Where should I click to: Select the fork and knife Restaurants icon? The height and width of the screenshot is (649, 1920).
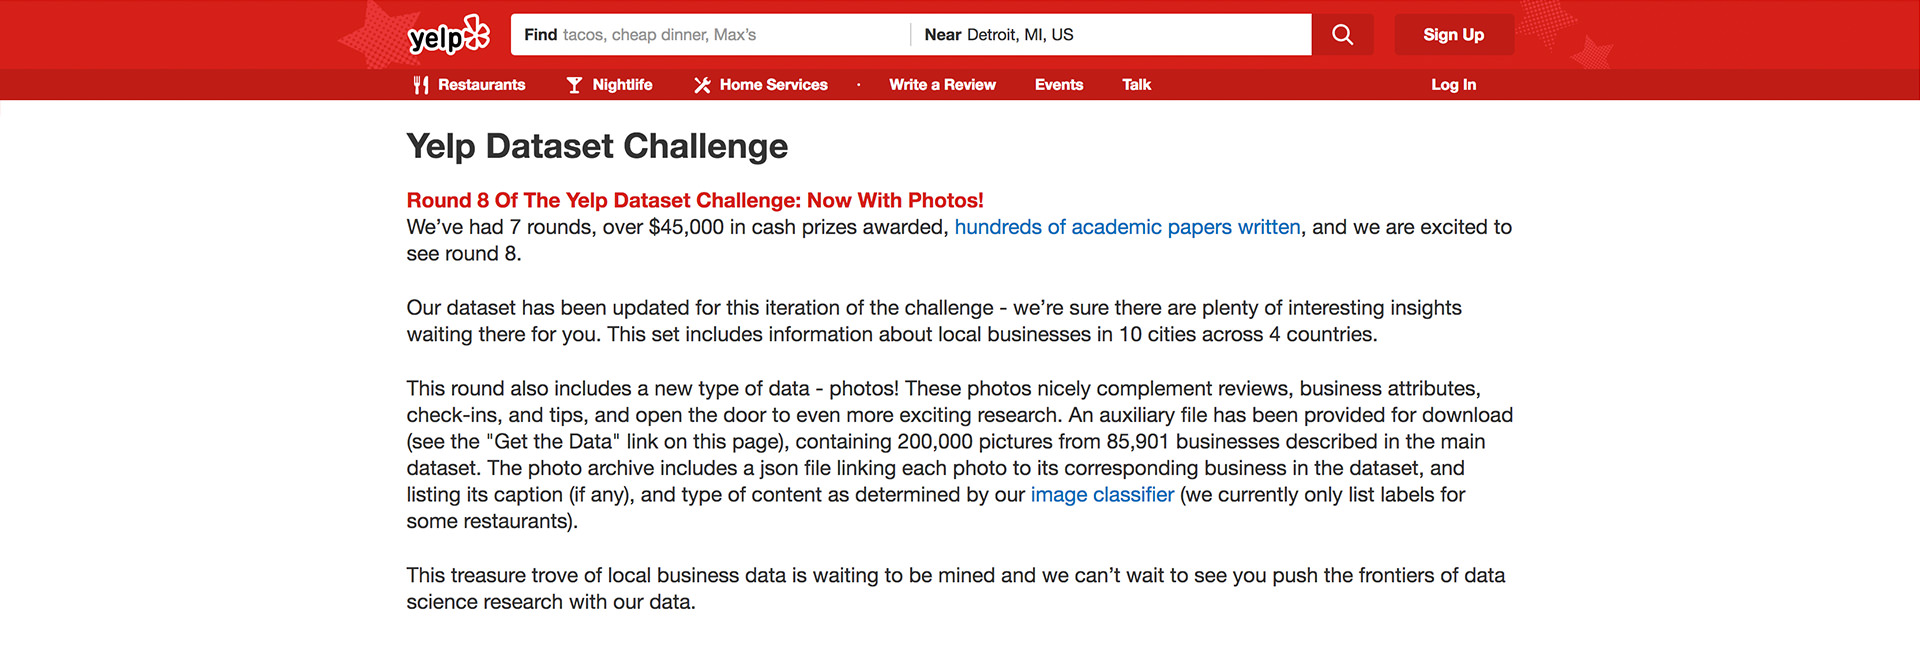click(x=420, y=84)
